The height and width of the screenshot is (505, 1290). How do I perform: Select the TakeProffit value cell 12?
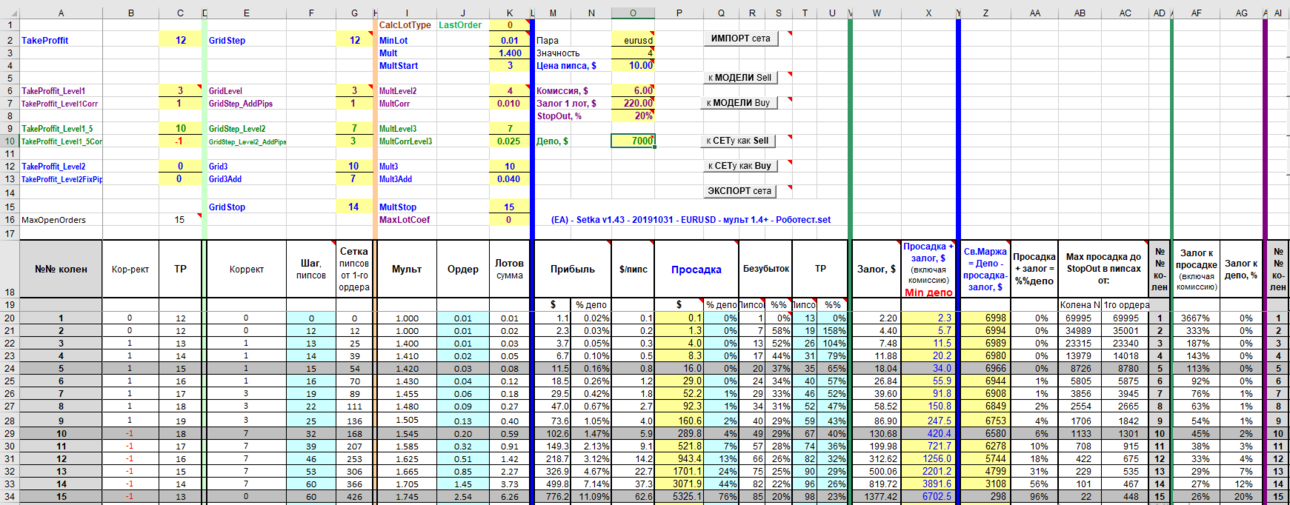(x=180, y=39)
